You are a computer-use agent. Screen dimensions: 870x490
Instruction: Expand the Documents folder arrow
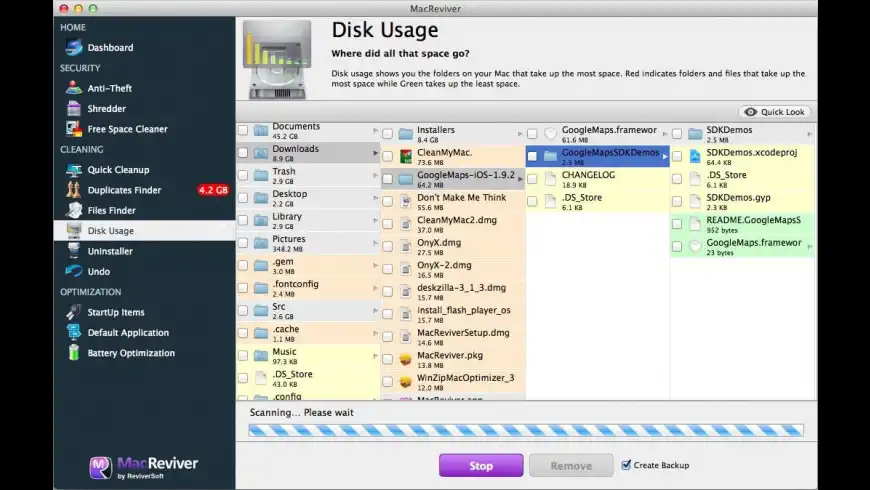tap(376, 131)
